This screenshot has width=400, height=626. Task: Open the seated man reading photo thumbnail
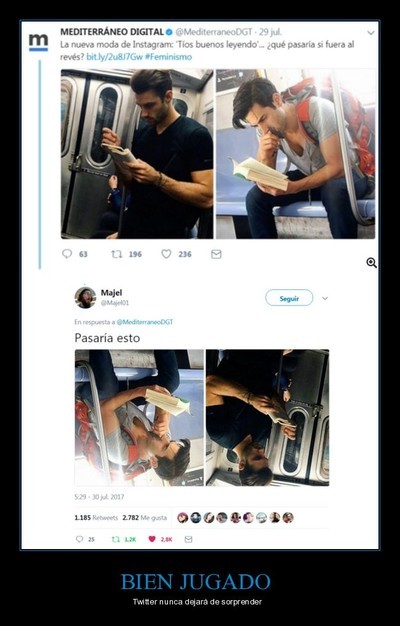295,154
